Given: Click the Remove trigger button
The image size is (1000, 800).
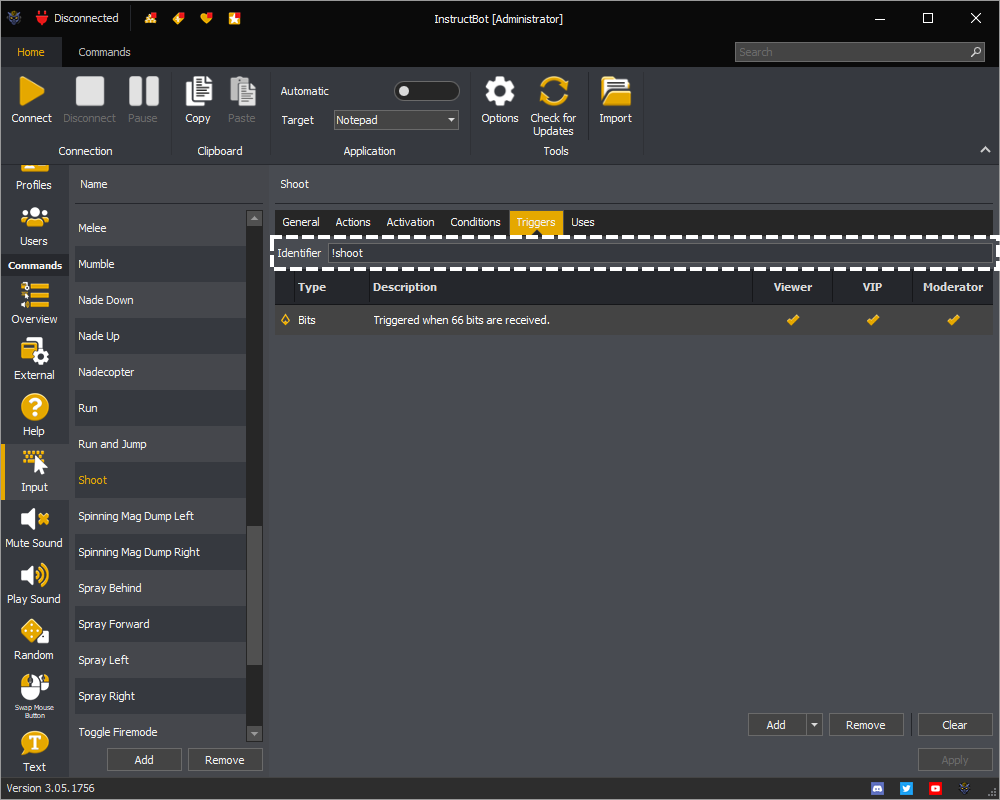Looking at the screenshot, I should click(865, 725).
